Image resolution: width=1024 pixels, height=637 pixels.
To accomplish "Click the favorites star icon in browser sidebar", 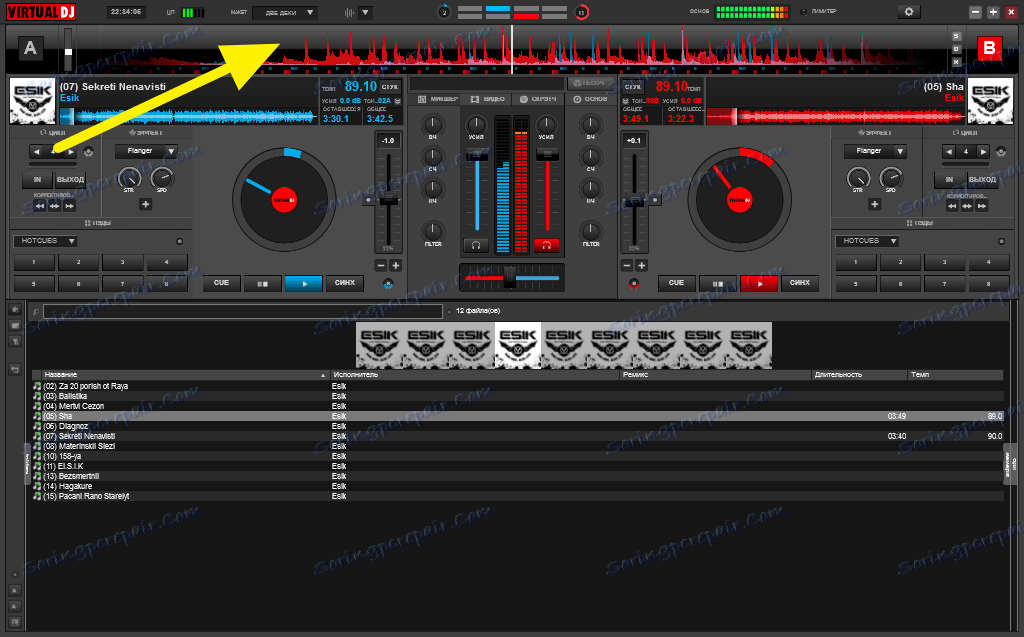I will click(14, 309).
